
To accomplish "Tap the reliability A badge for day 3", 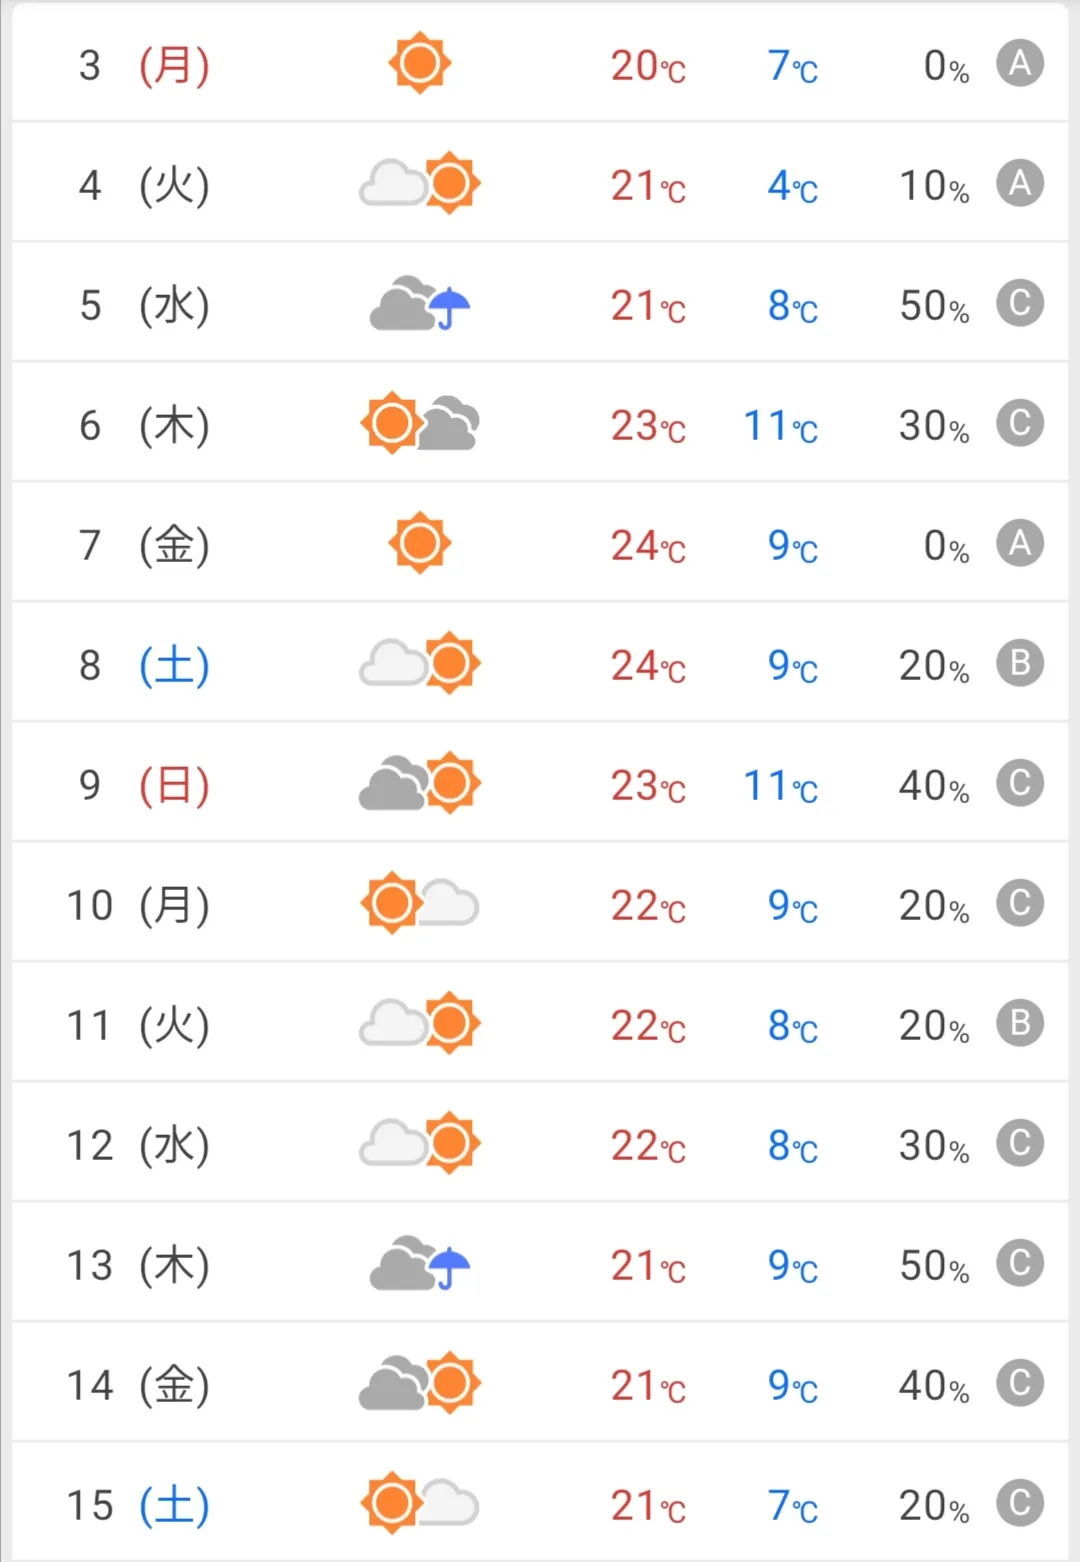I will point(1020,64).
